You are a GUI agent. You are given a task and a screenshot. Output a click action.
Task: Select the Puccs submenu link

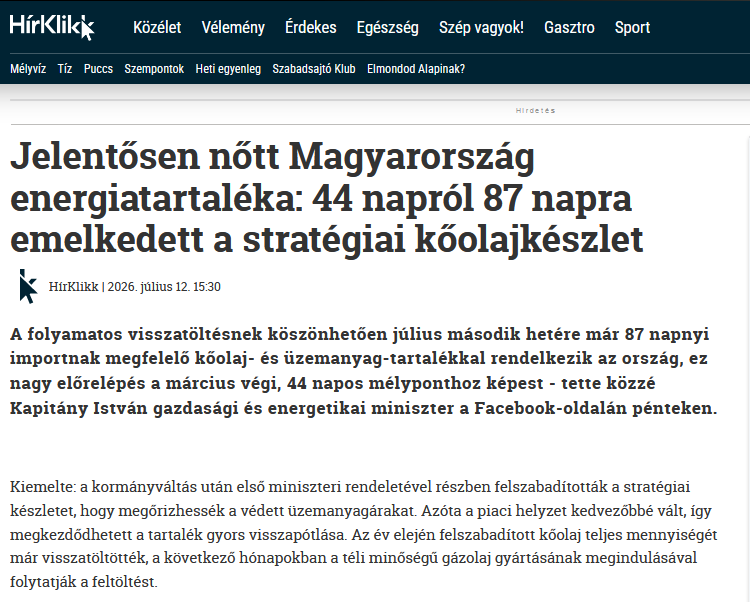98,69
